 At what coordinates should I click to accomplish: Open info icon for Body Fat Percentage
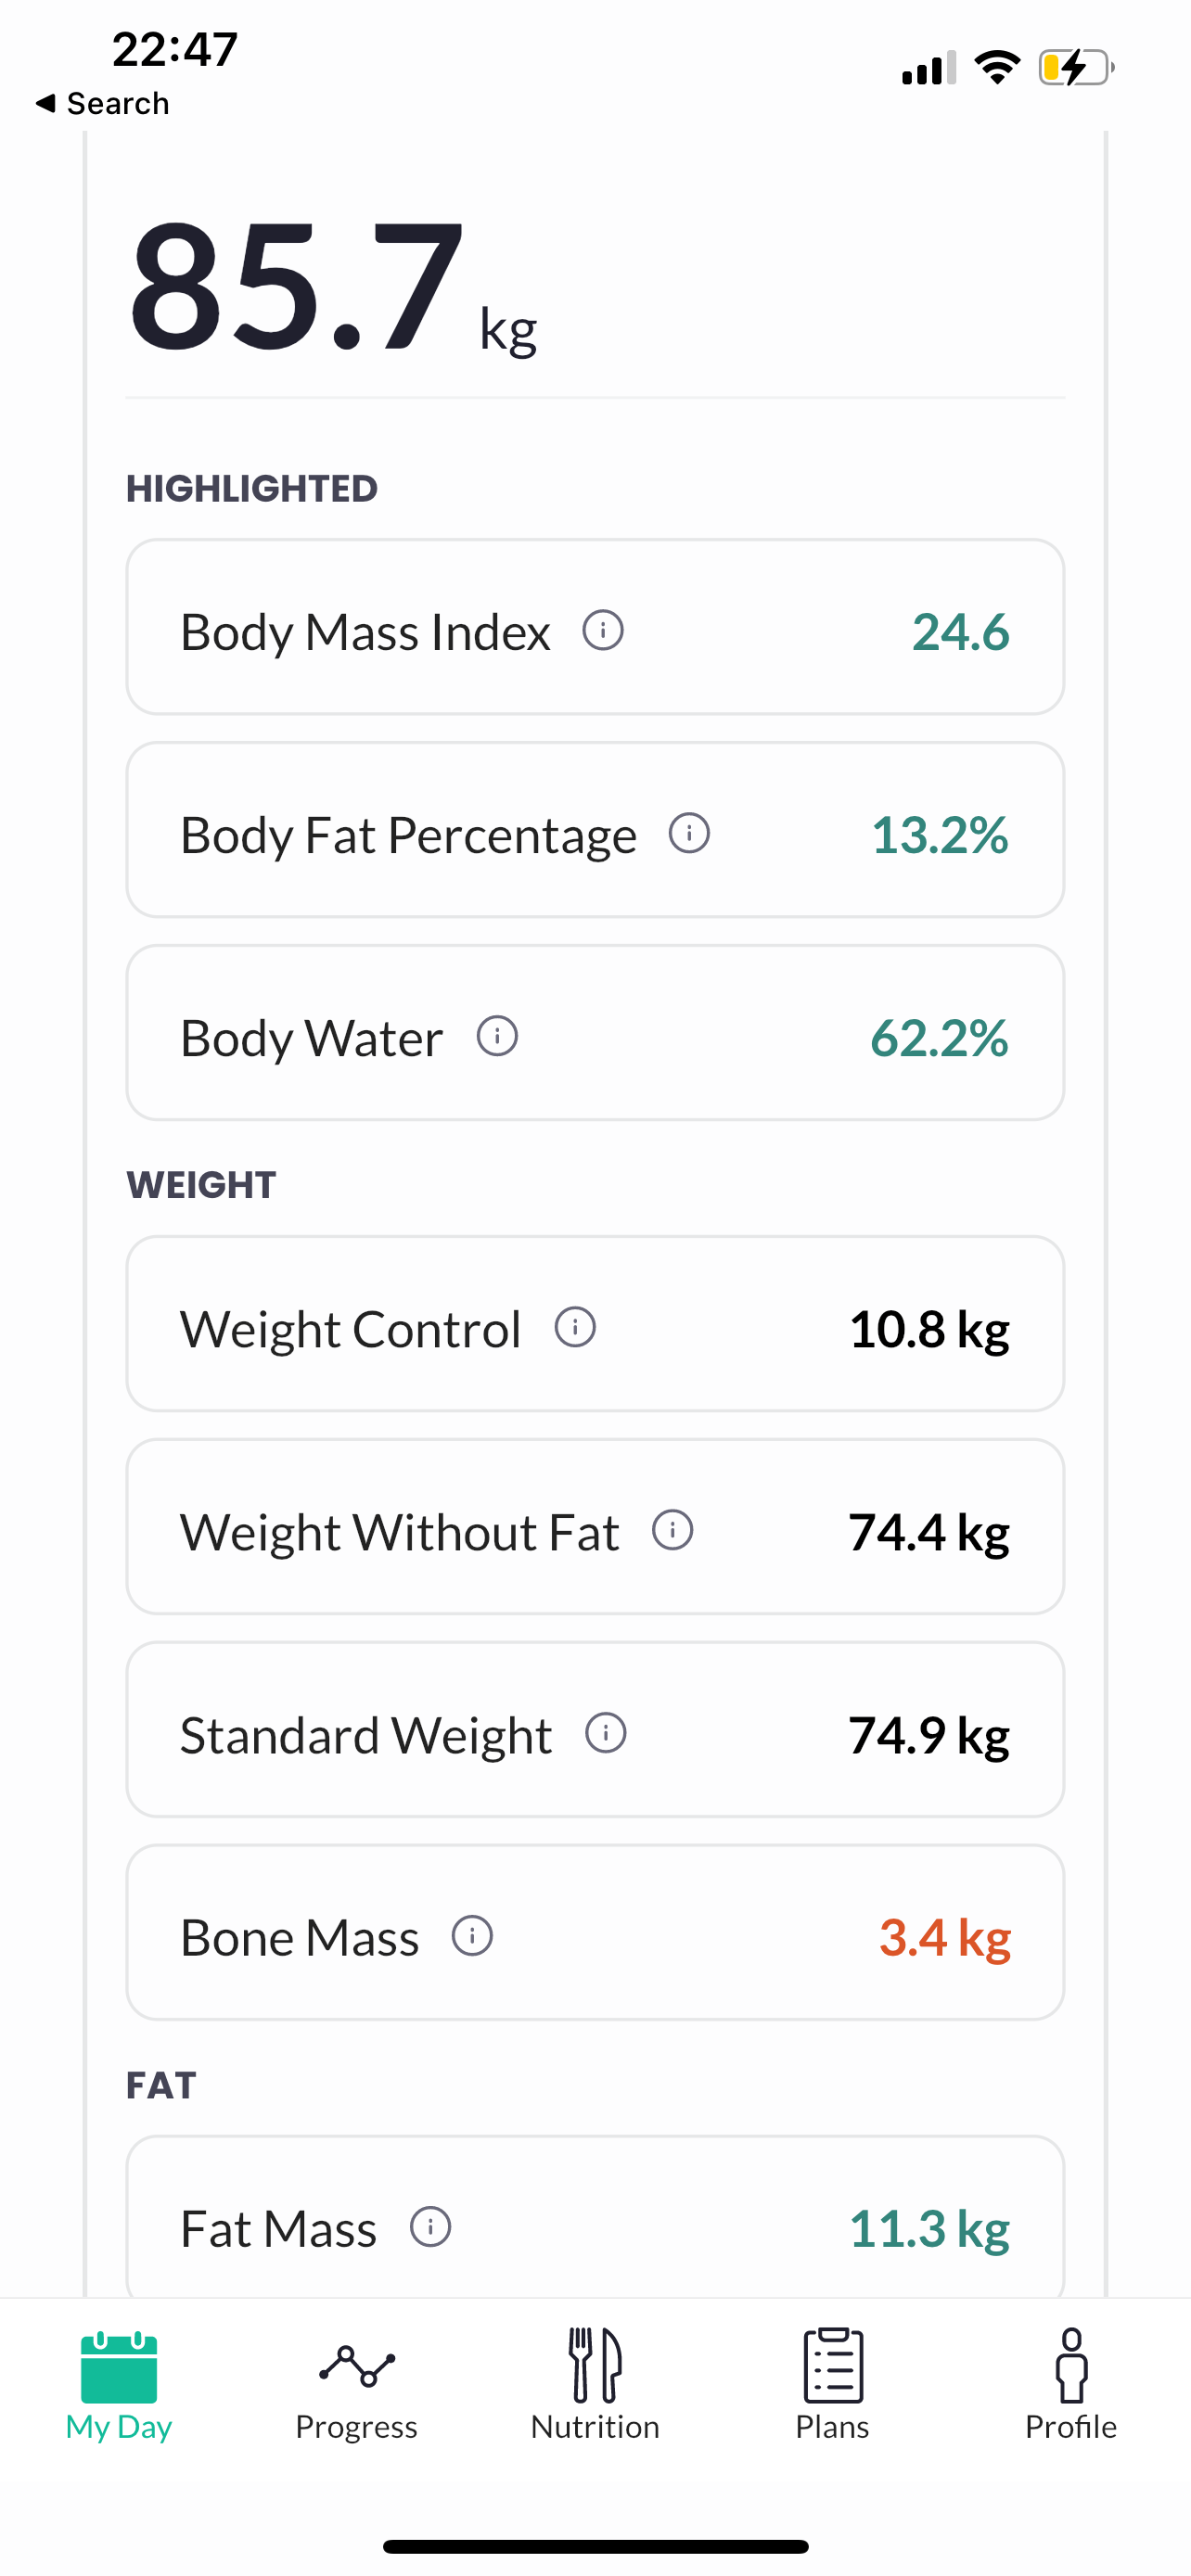point(689,833)
